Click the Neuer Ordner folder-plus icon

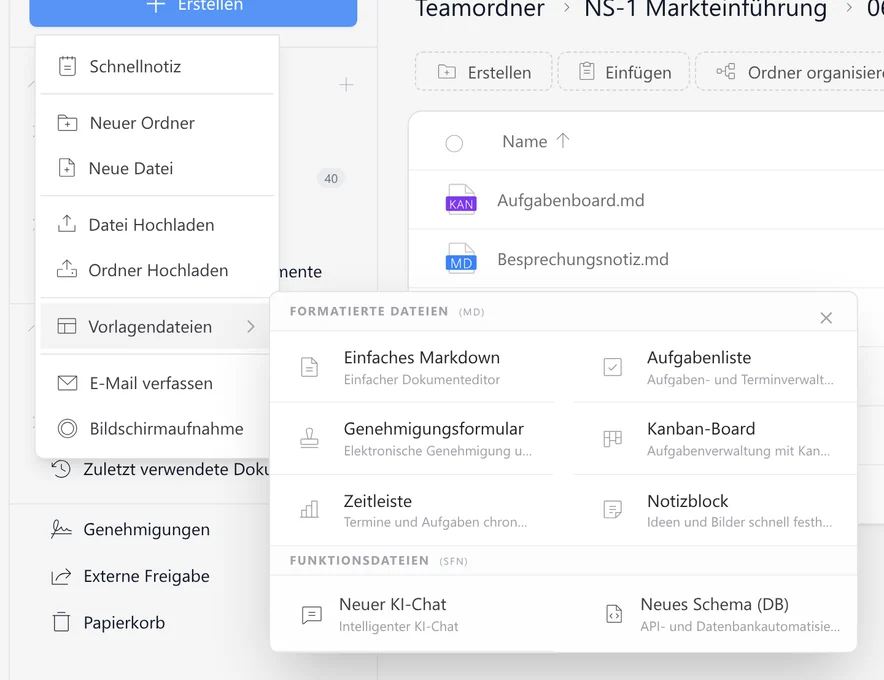tap(67, 122)
